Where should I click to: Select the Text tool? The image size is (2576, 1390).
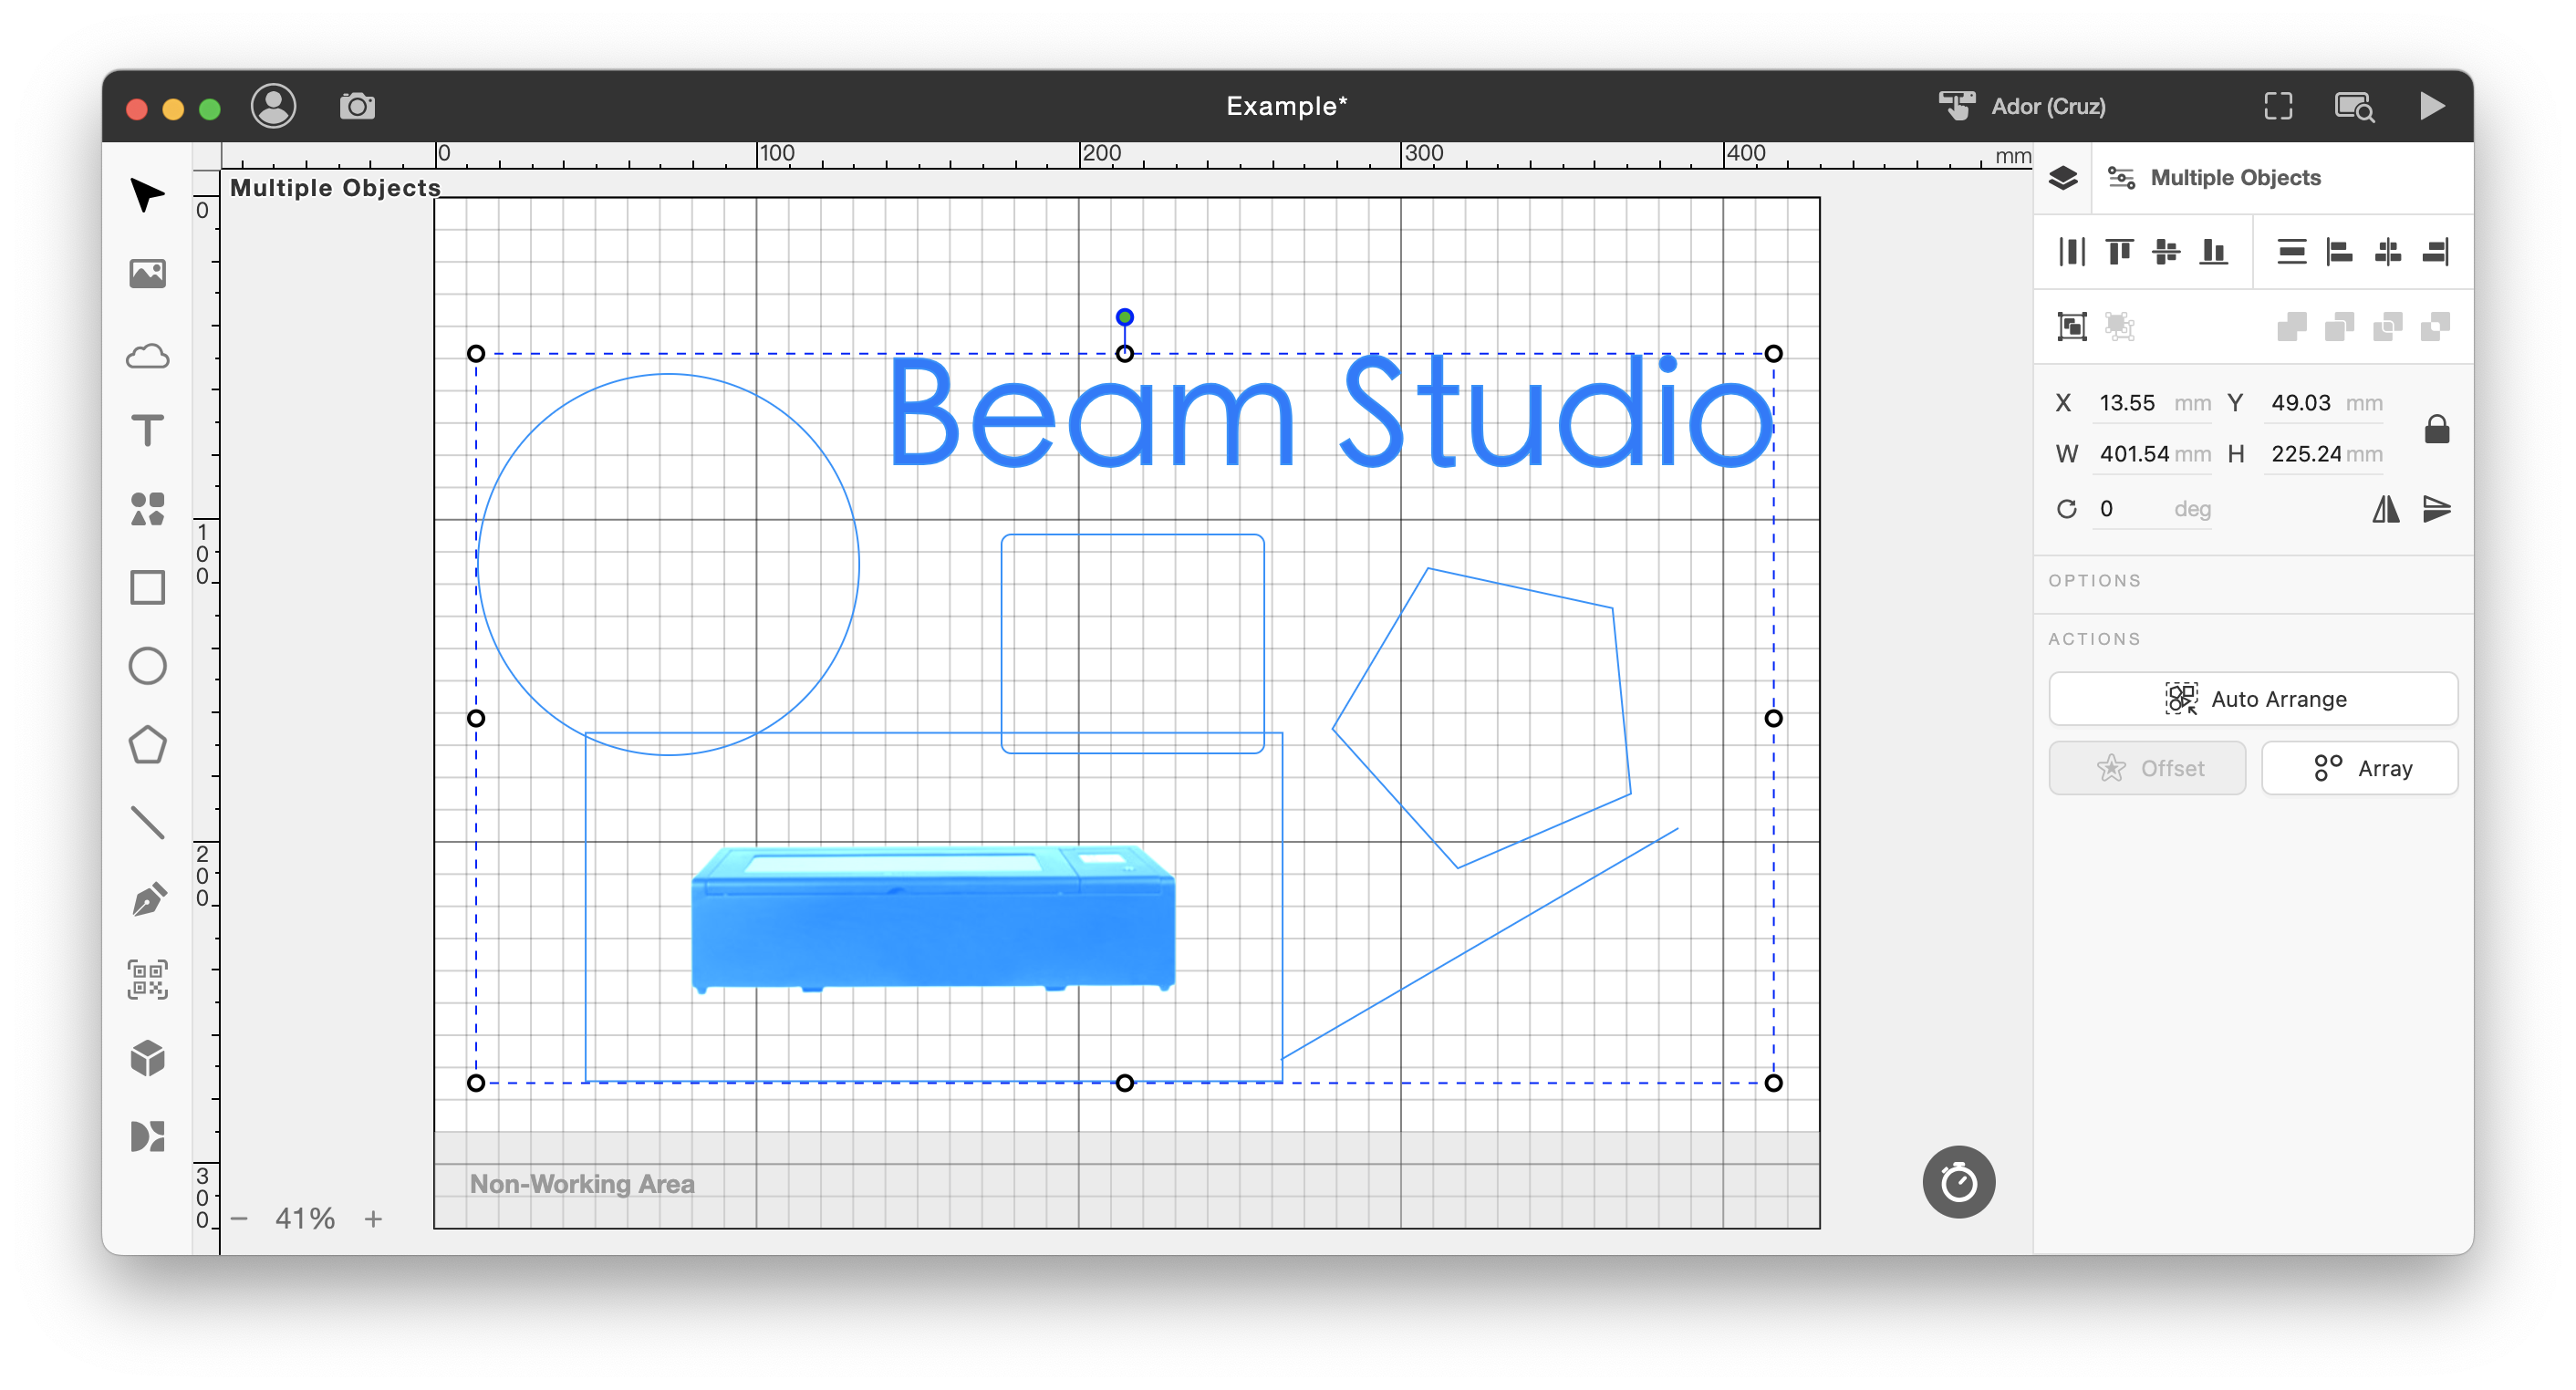point(147,431)
